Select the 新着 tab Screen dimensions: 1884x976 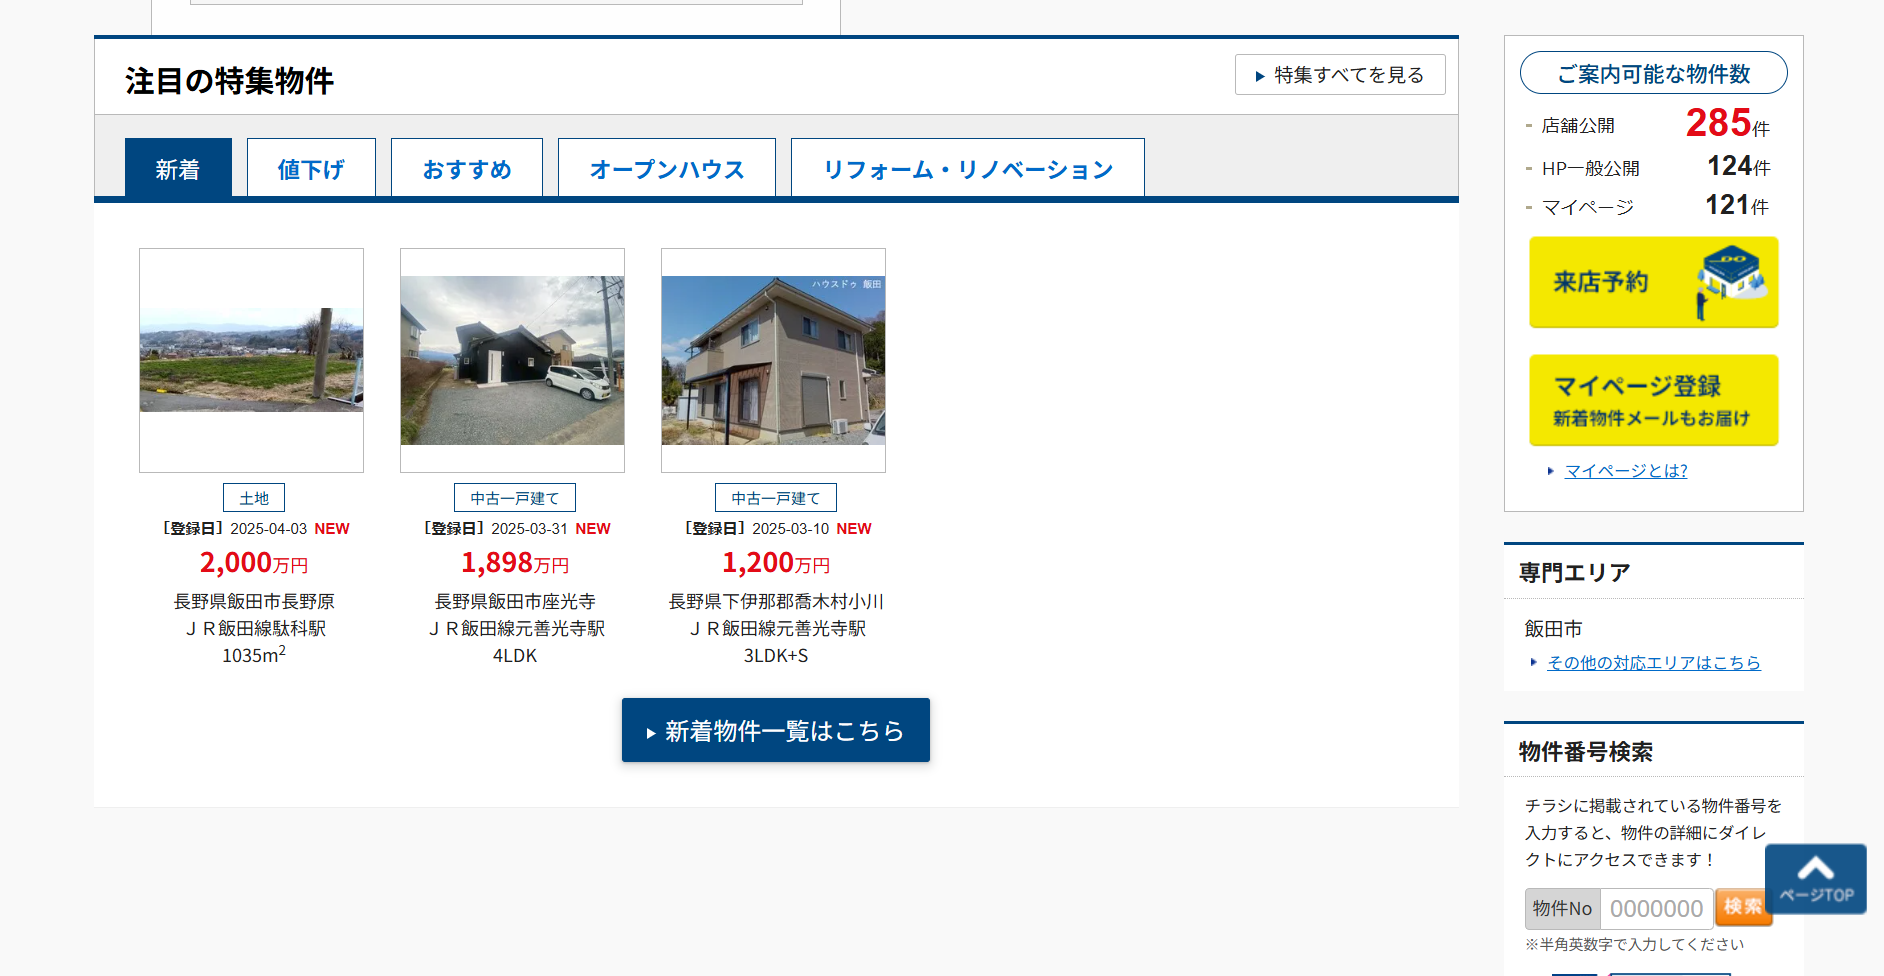coord(178,168)
